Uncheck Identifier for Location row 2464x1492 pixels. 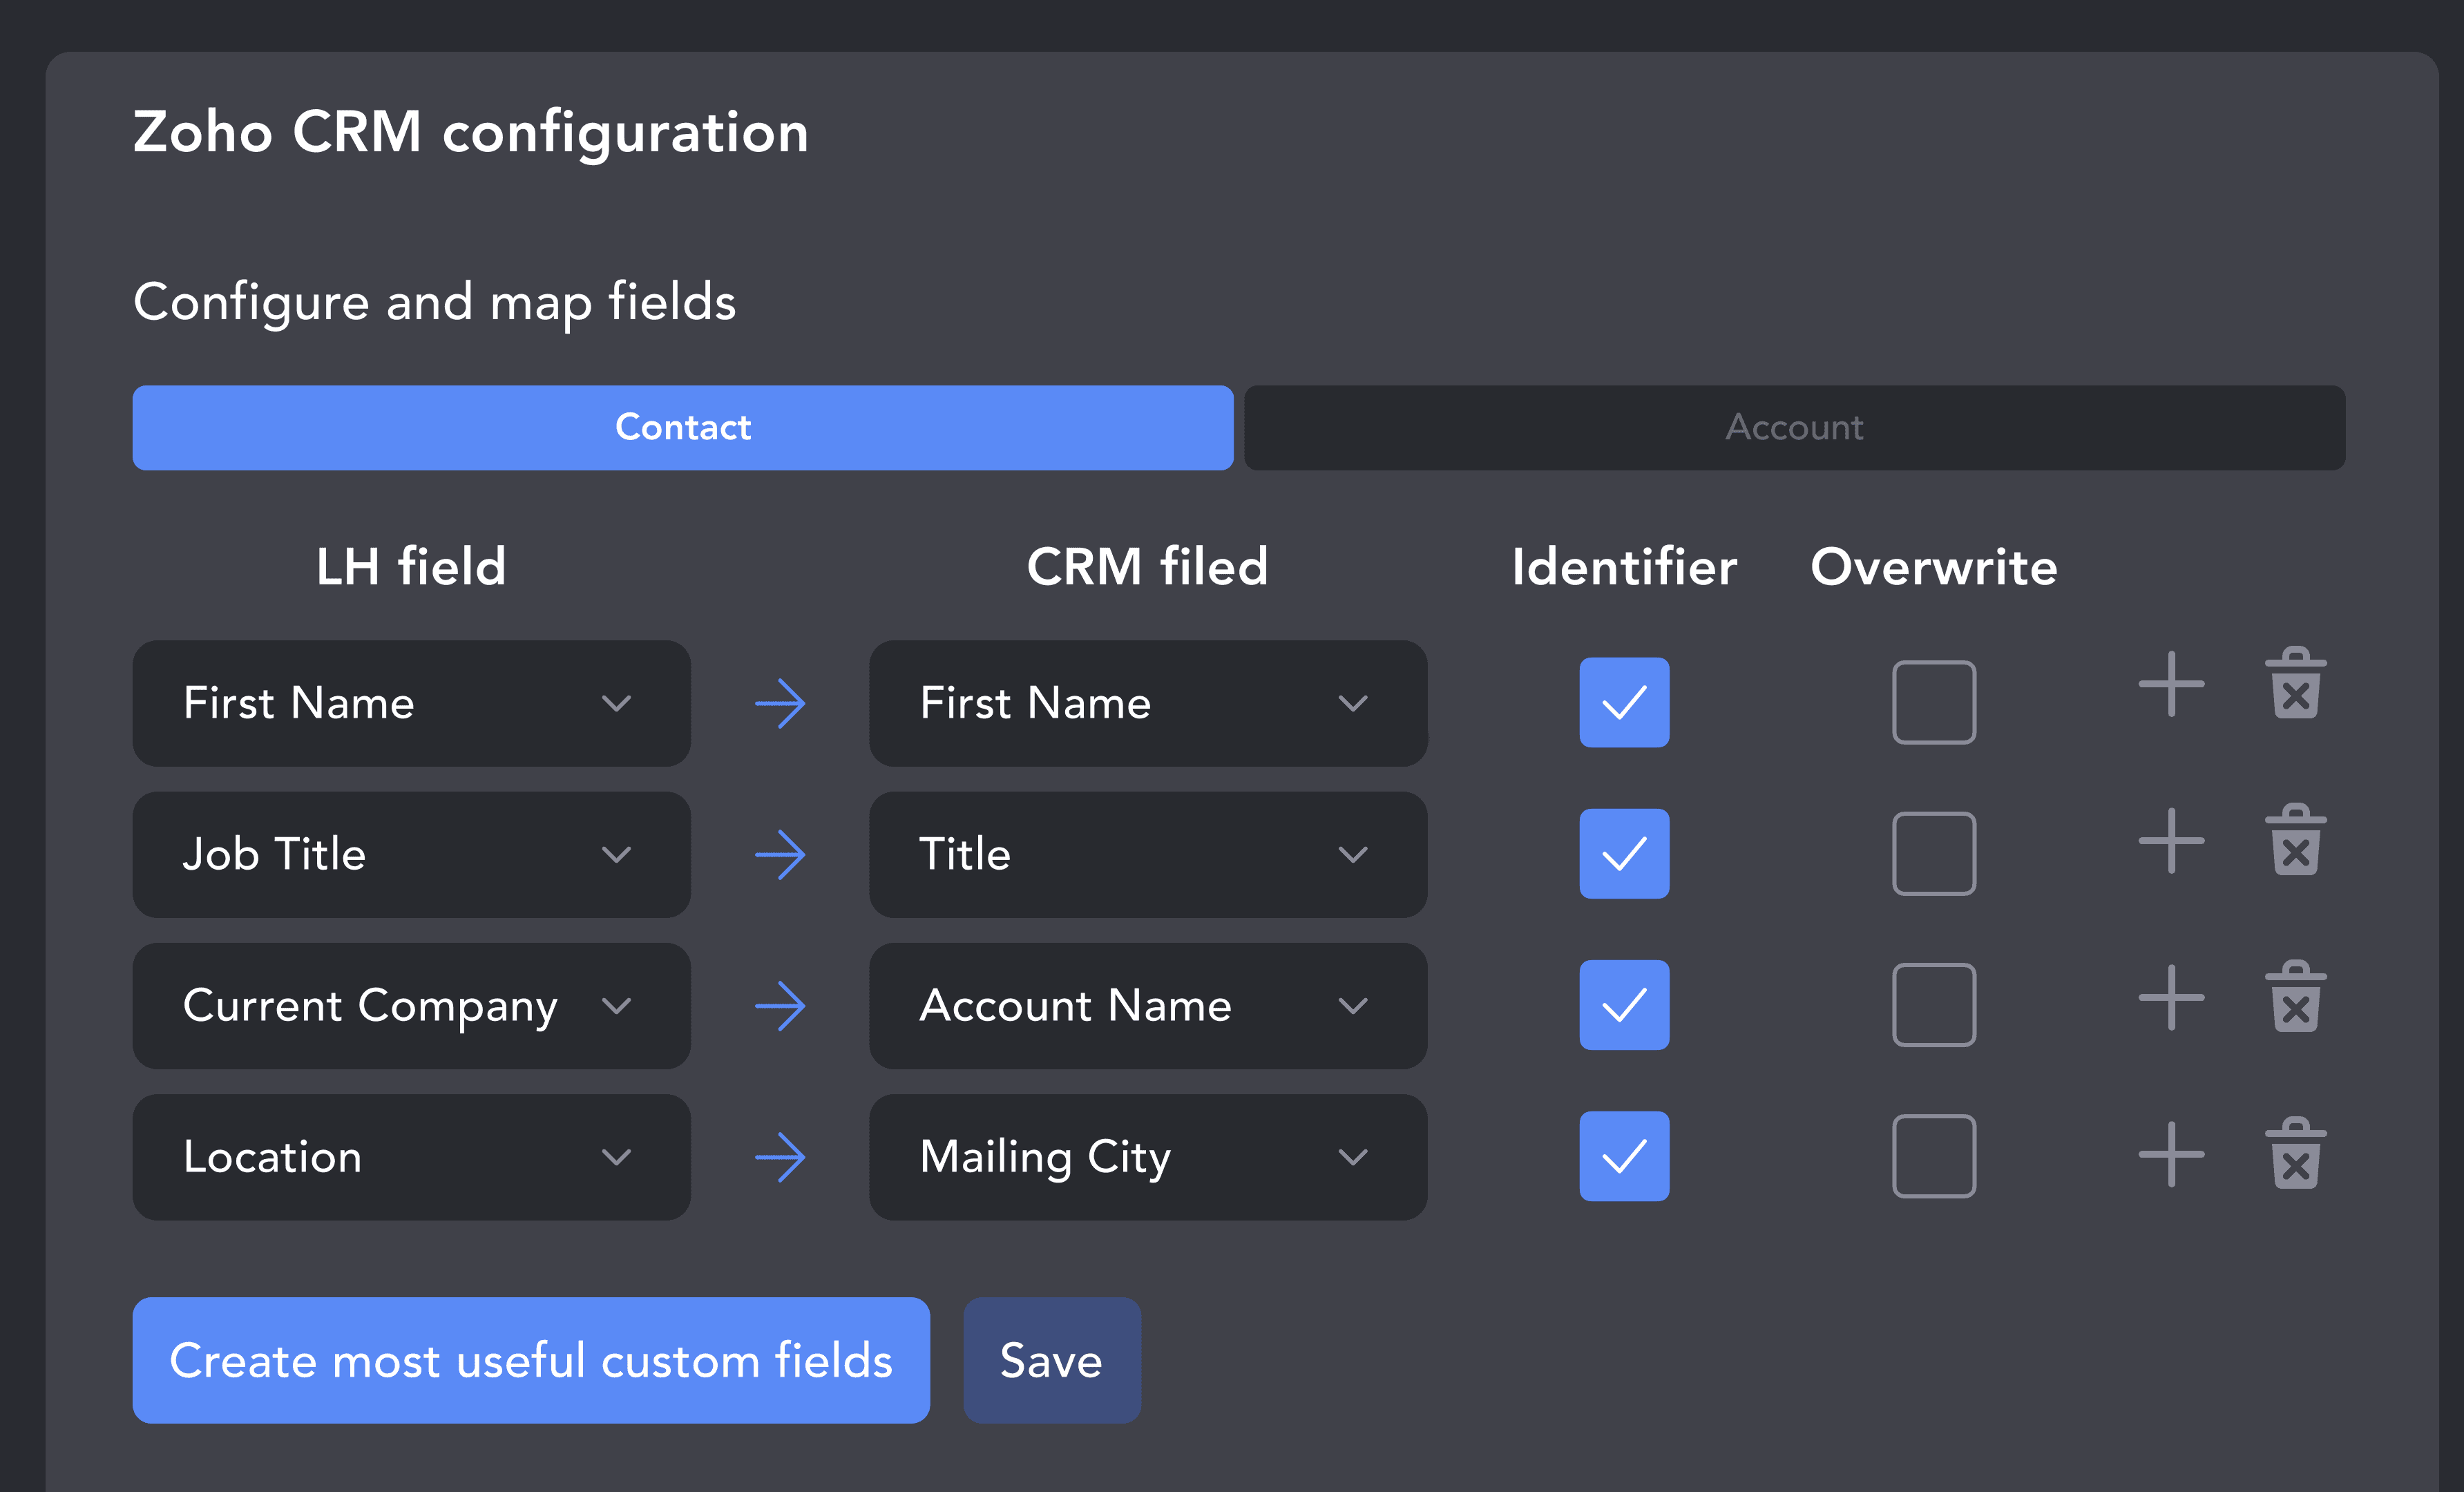point(1624,1155)
